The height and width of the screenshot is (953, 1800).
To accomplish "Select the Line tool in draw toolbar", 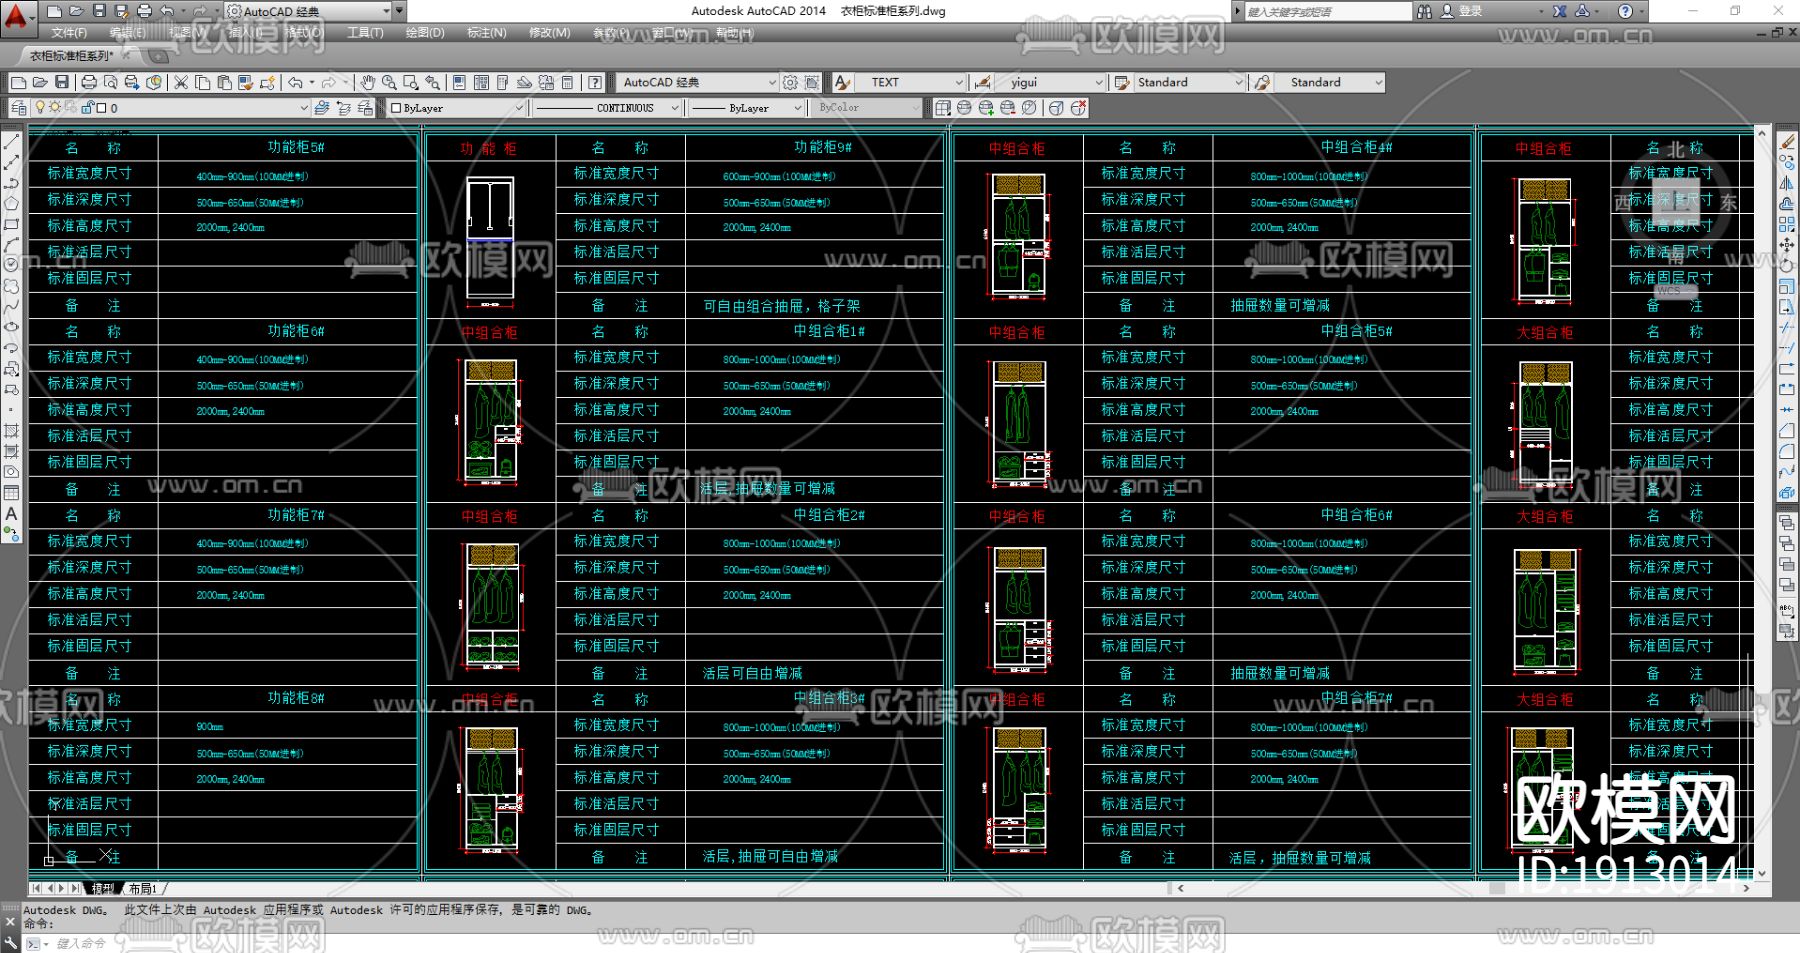I will coord(12,141).
